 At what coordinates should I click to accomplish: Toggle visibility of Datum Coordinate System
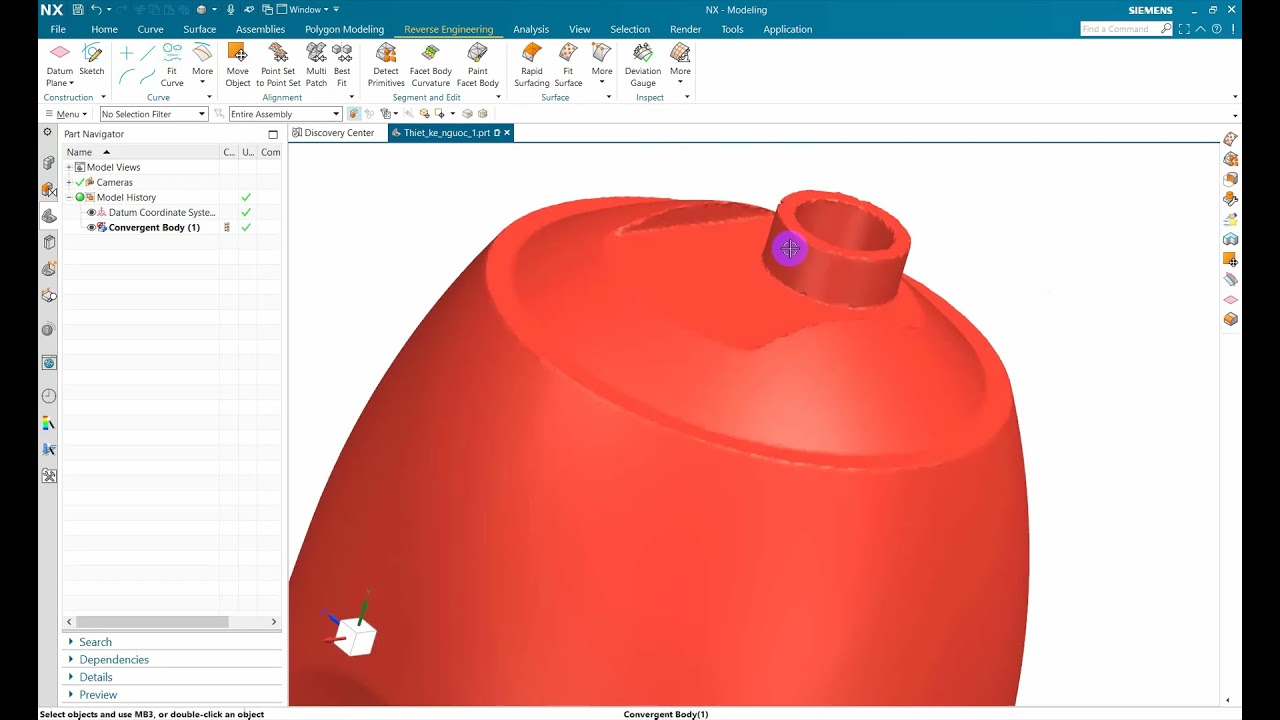point(92,212)
